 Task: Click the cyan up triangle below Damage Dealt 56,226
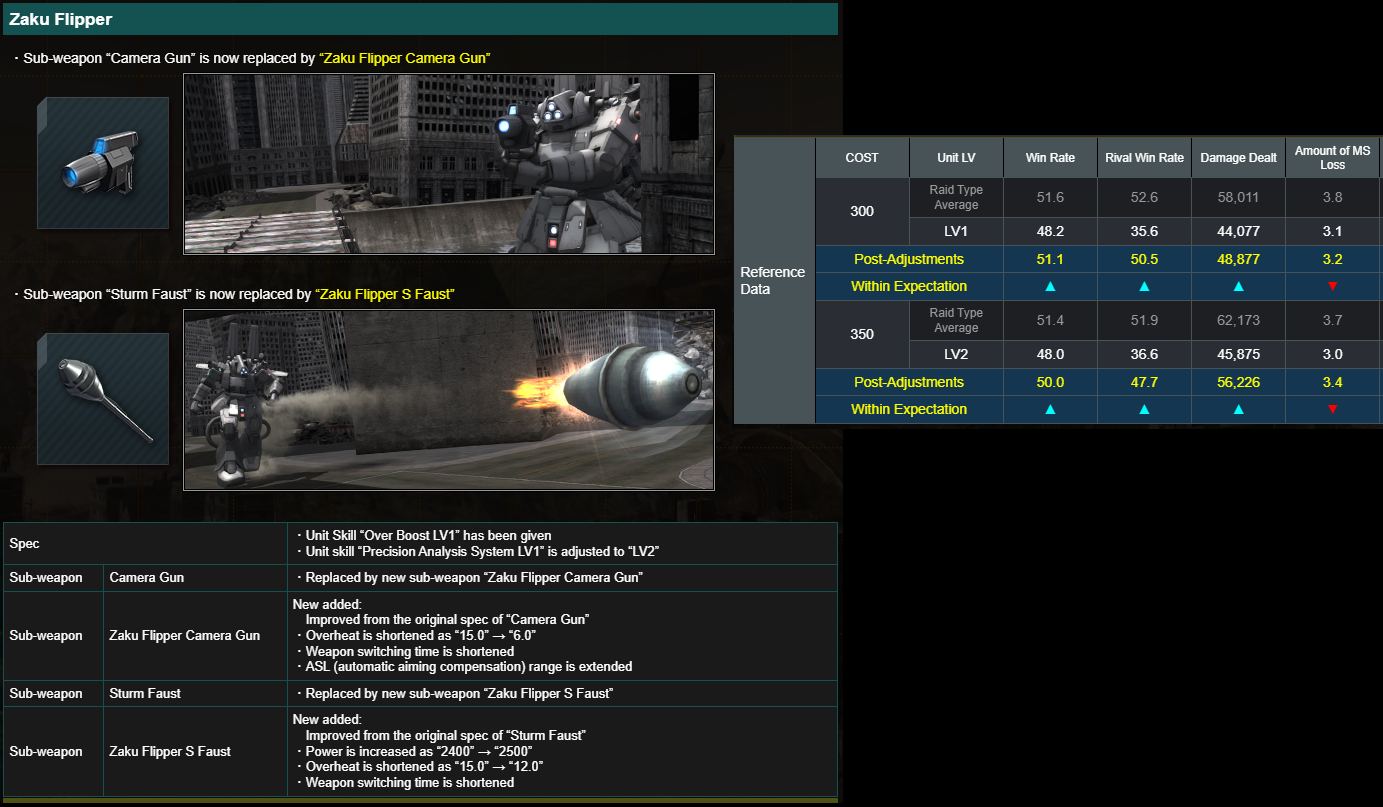tap(1238, 409)
